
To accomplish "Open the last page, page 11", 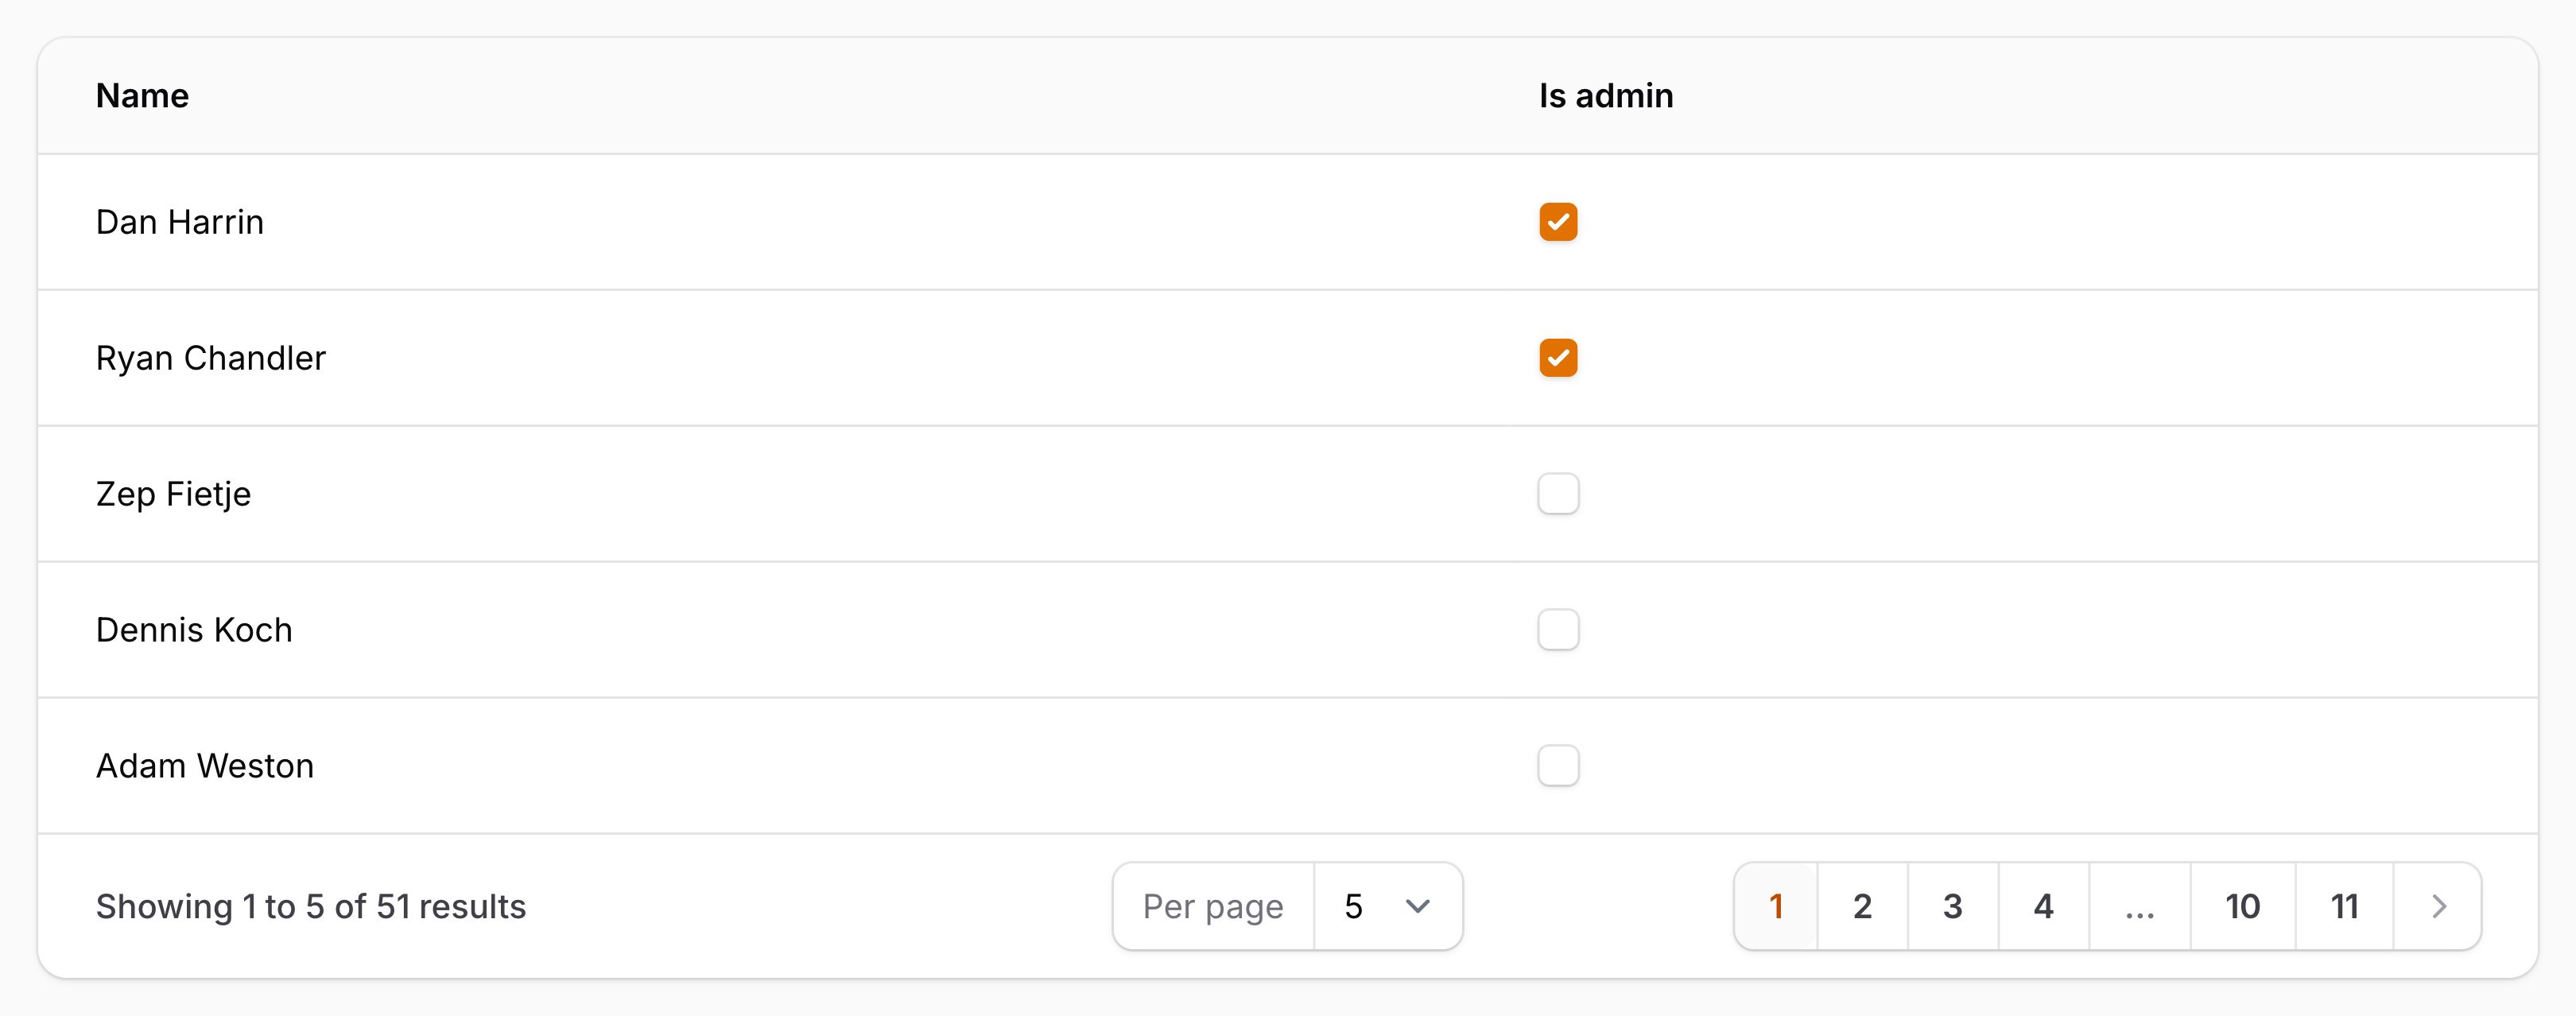I will pos(2343,906).
